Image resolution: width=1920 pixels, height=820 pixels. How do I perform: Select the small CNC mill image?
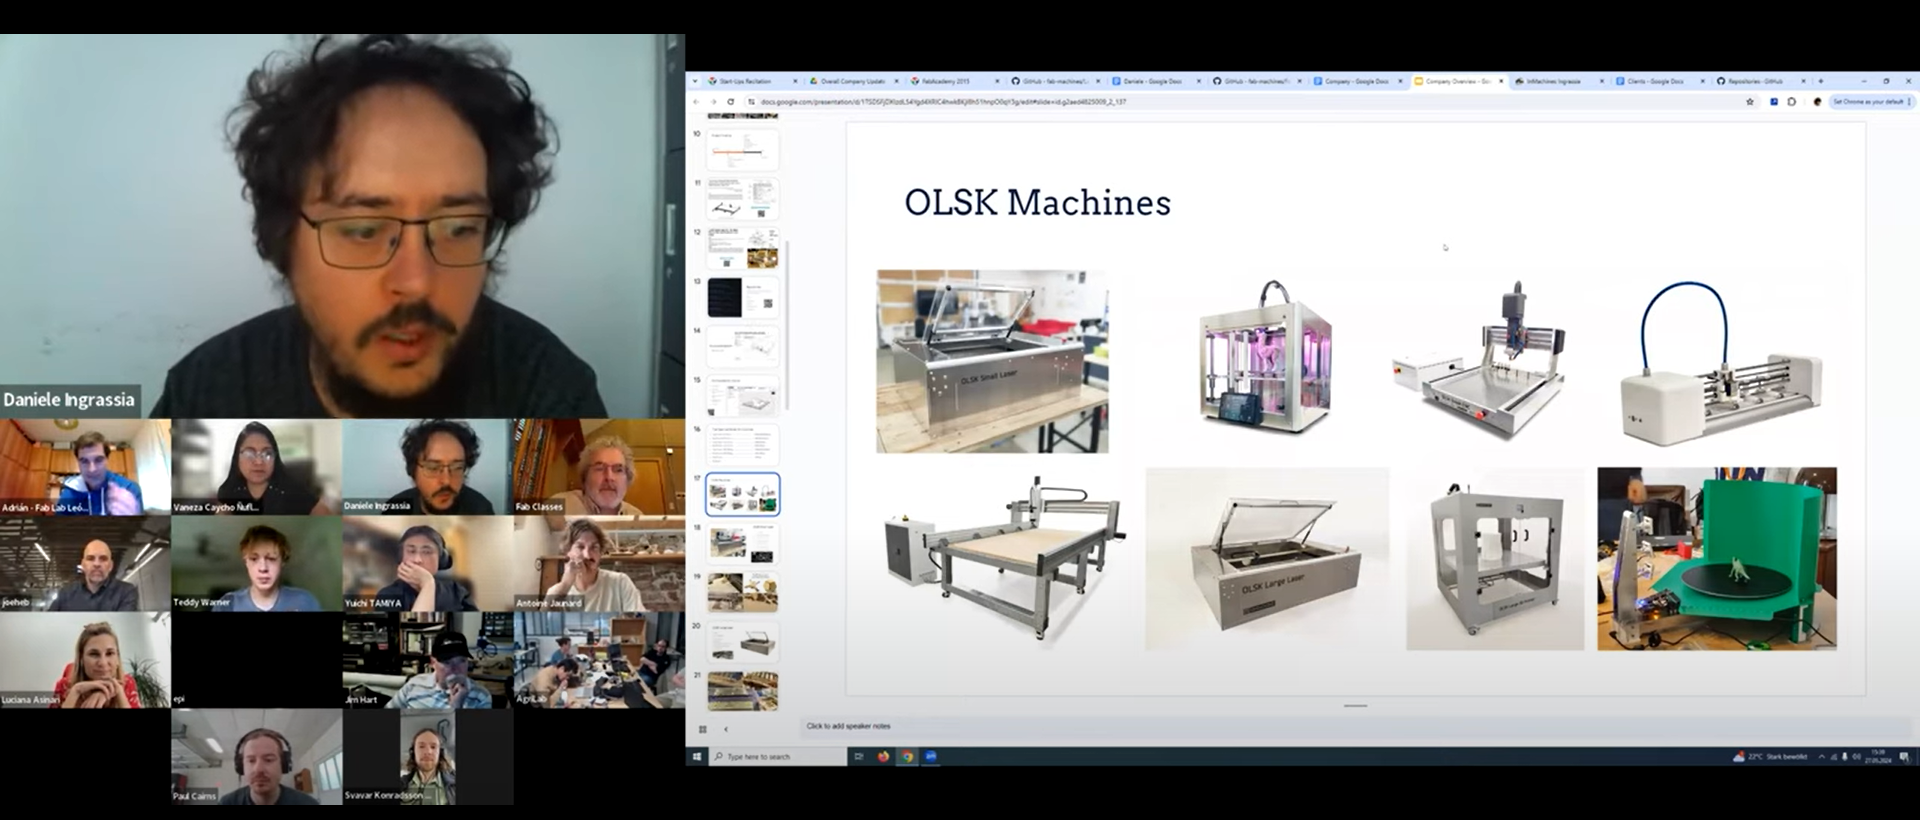(x=1479, y=359)
